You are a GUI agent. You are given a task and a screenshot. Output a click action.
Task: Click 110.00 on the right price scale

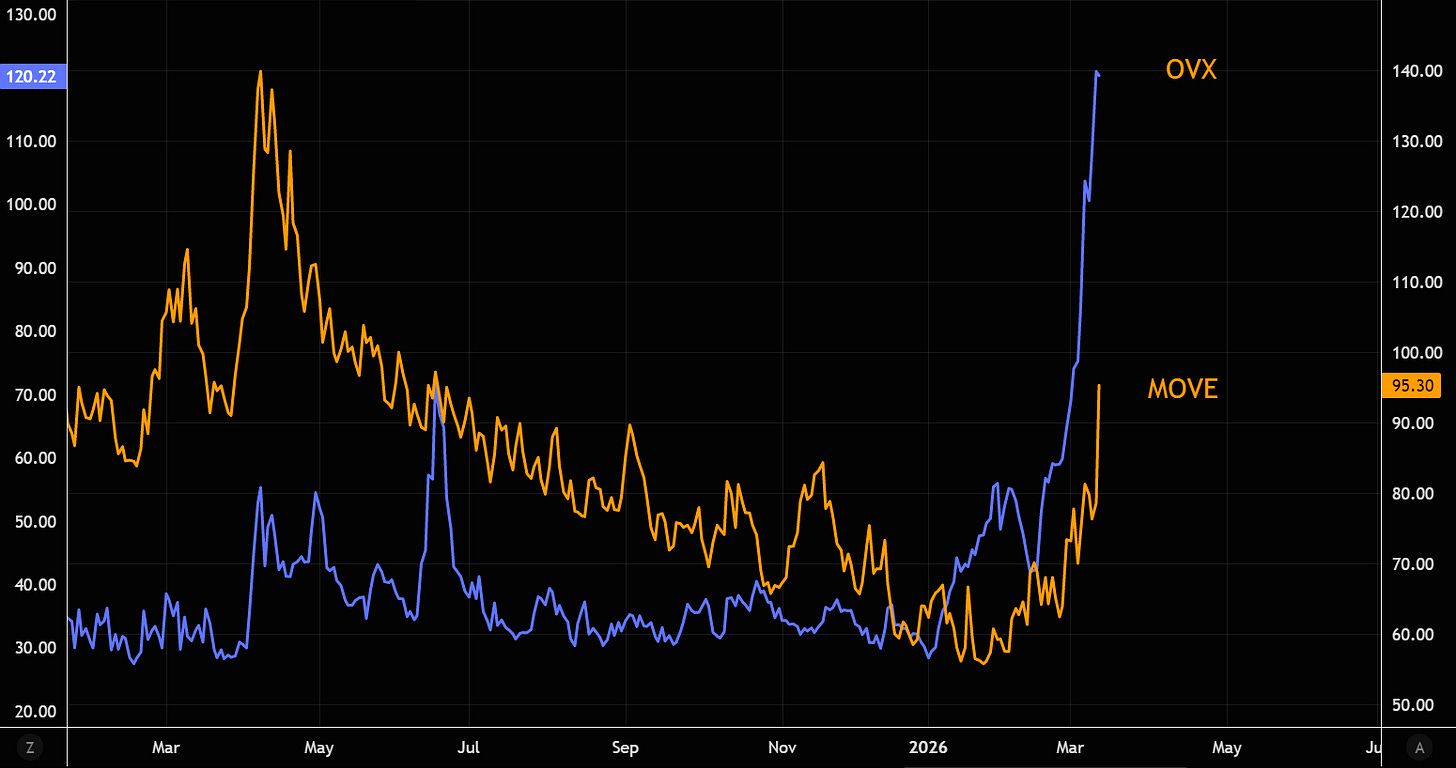click(x=1418, y=282)
